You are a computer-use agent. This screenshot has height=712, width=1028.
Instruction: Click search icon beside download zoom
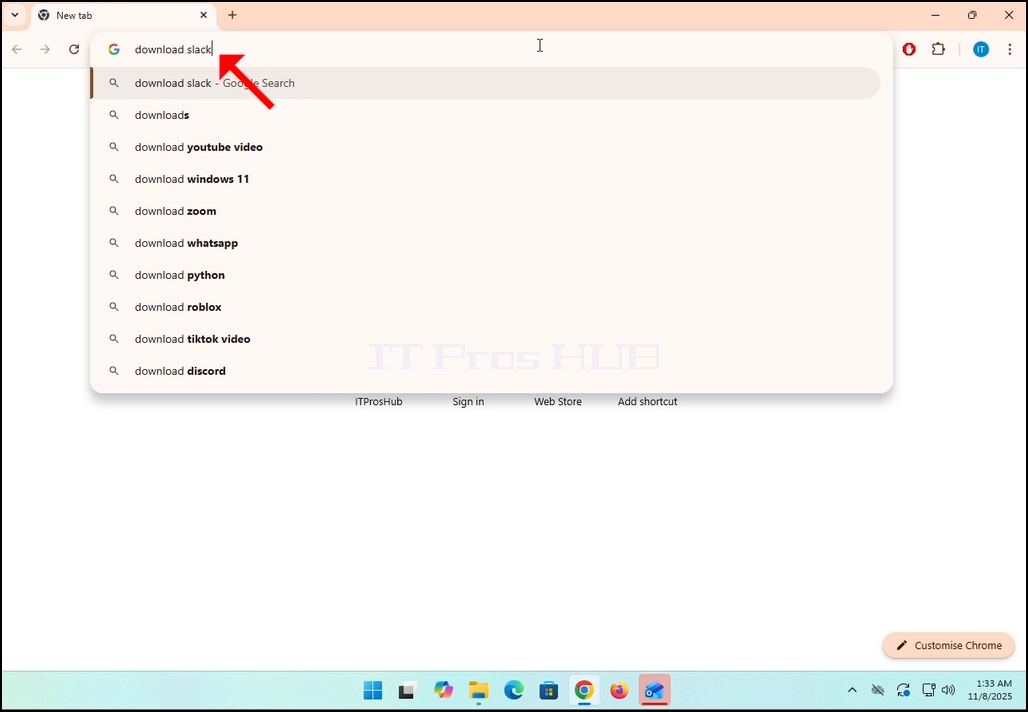pyautogui.click(x=114, y=211)
